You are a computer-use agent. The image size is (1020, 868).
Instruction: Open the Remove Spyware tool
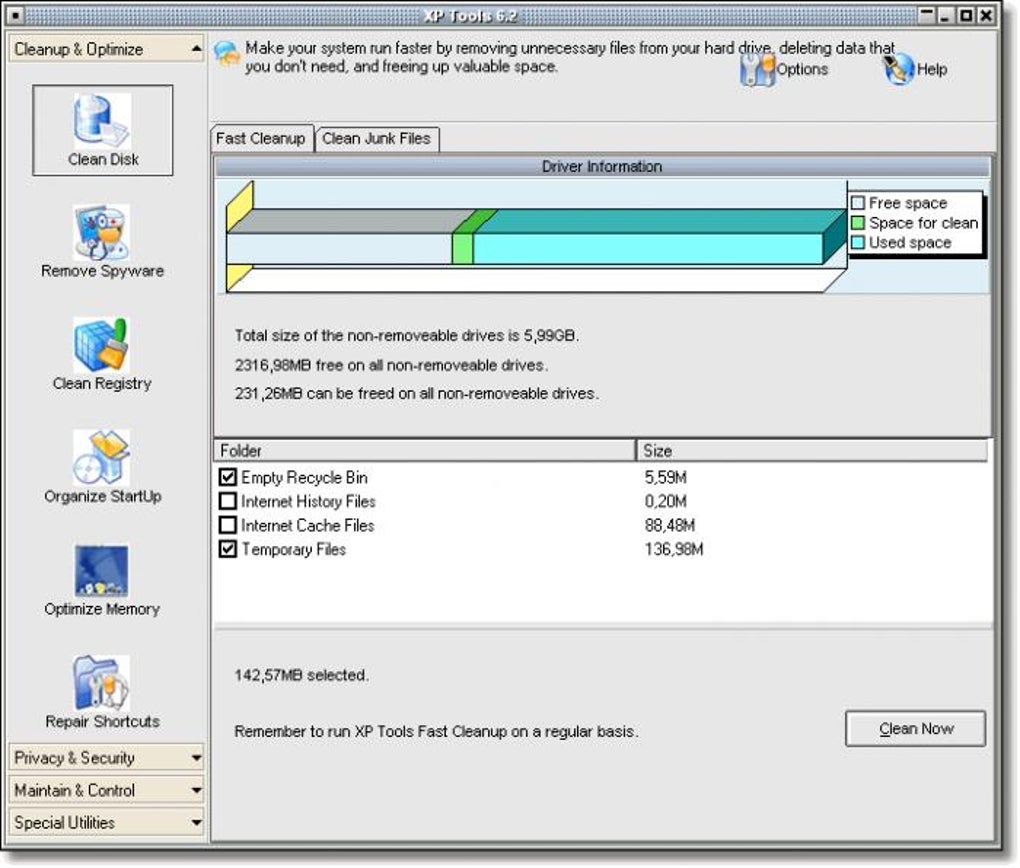point(103,238)
